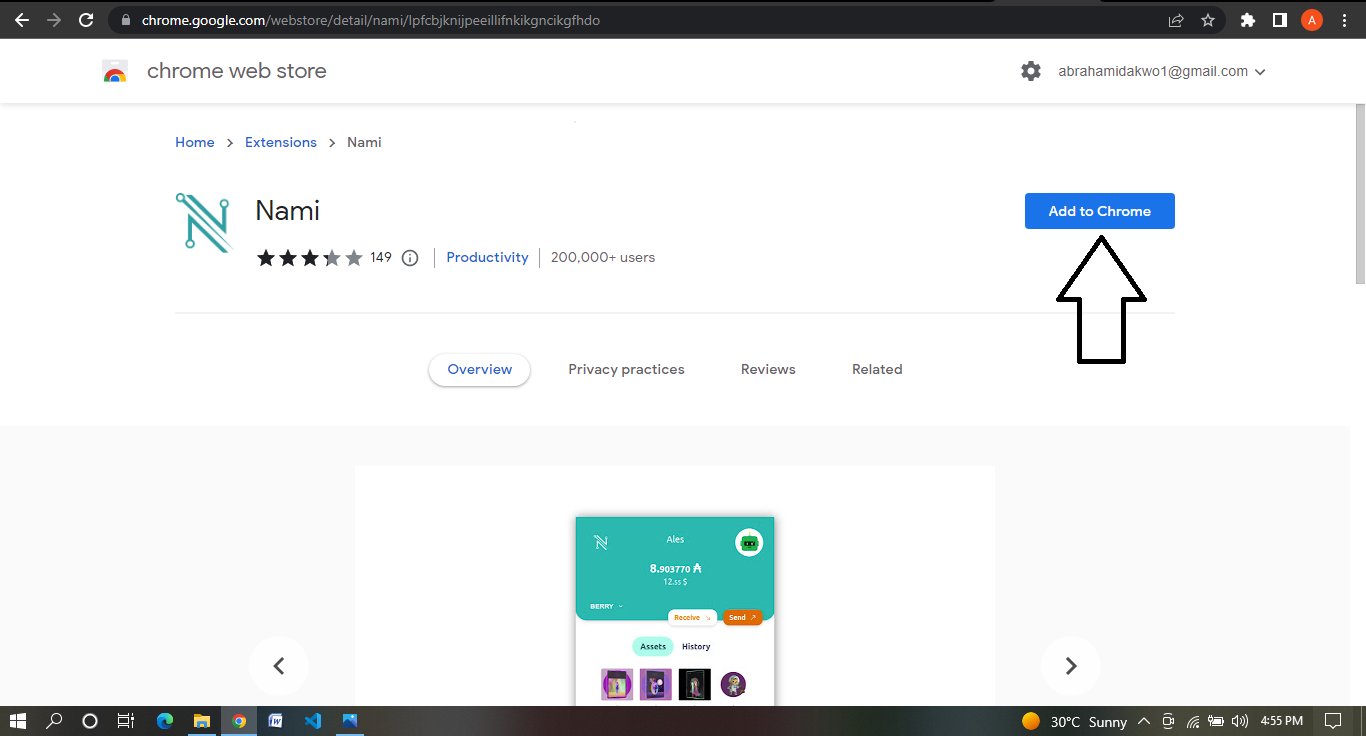Viewport: 1366px width, 736px height.
Task: Click the browser forward arrow
Action: coord(54,20)
